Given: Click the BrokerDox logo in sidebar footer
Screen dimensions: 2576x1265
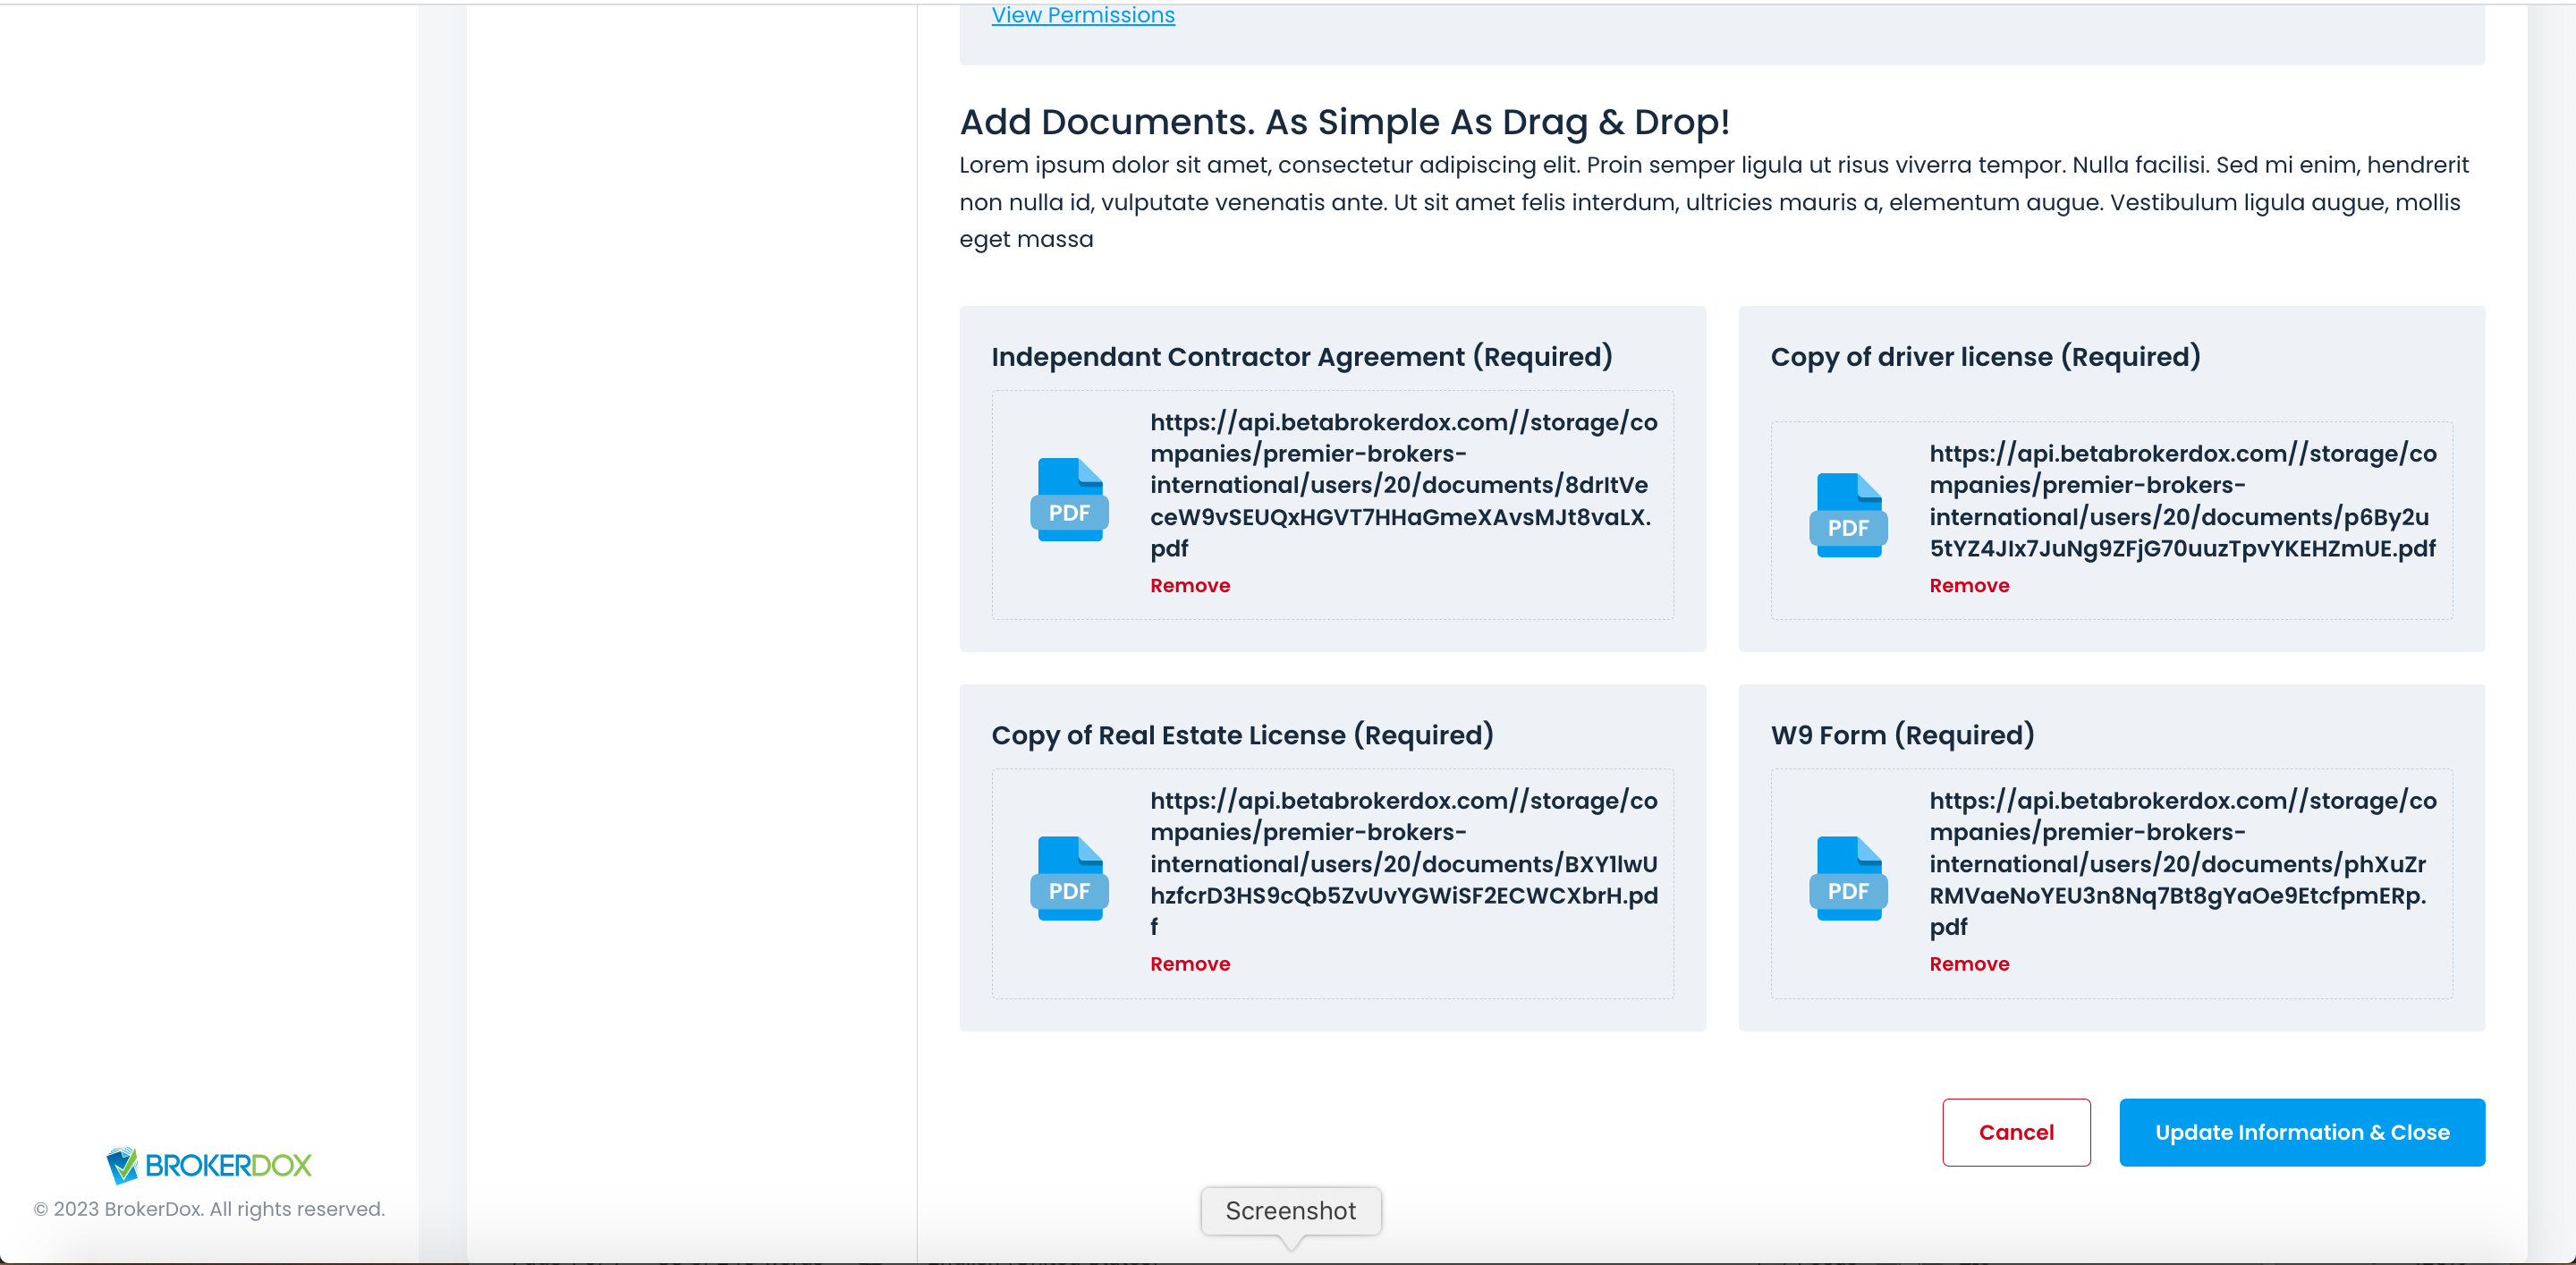Looking at the screenshot, I should pos(209,1165).
